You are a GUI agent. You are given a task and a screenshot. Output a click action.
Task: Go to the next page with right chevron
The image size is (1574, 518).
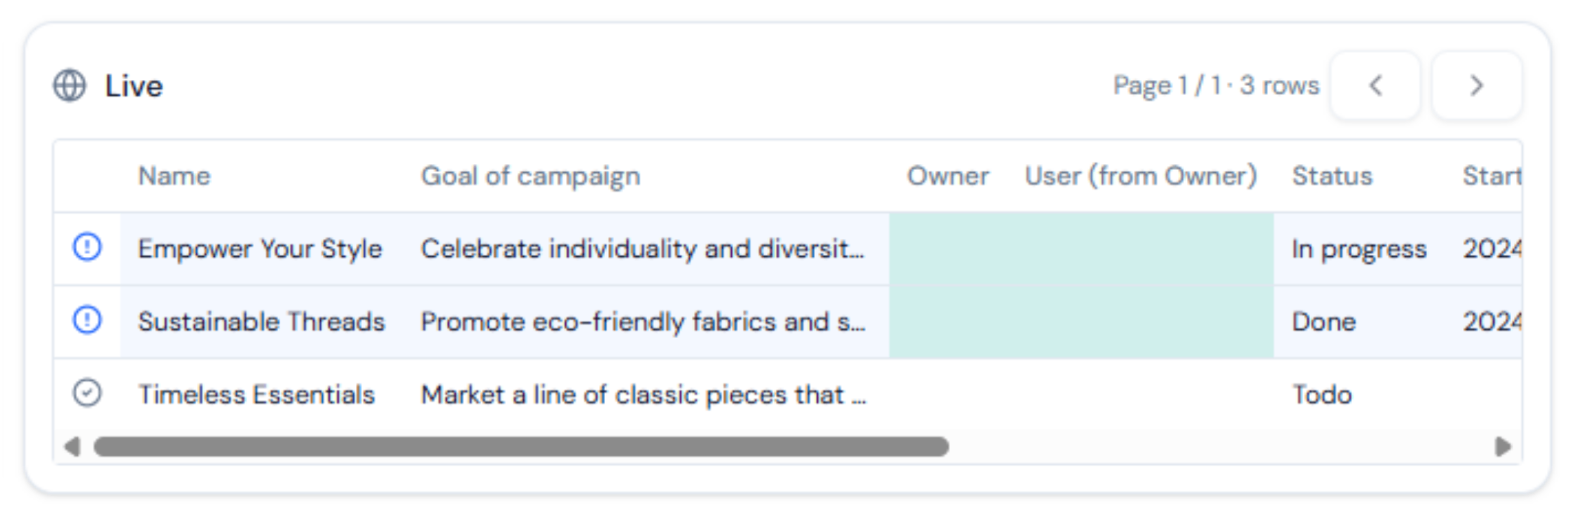[x=1477, y=86]
